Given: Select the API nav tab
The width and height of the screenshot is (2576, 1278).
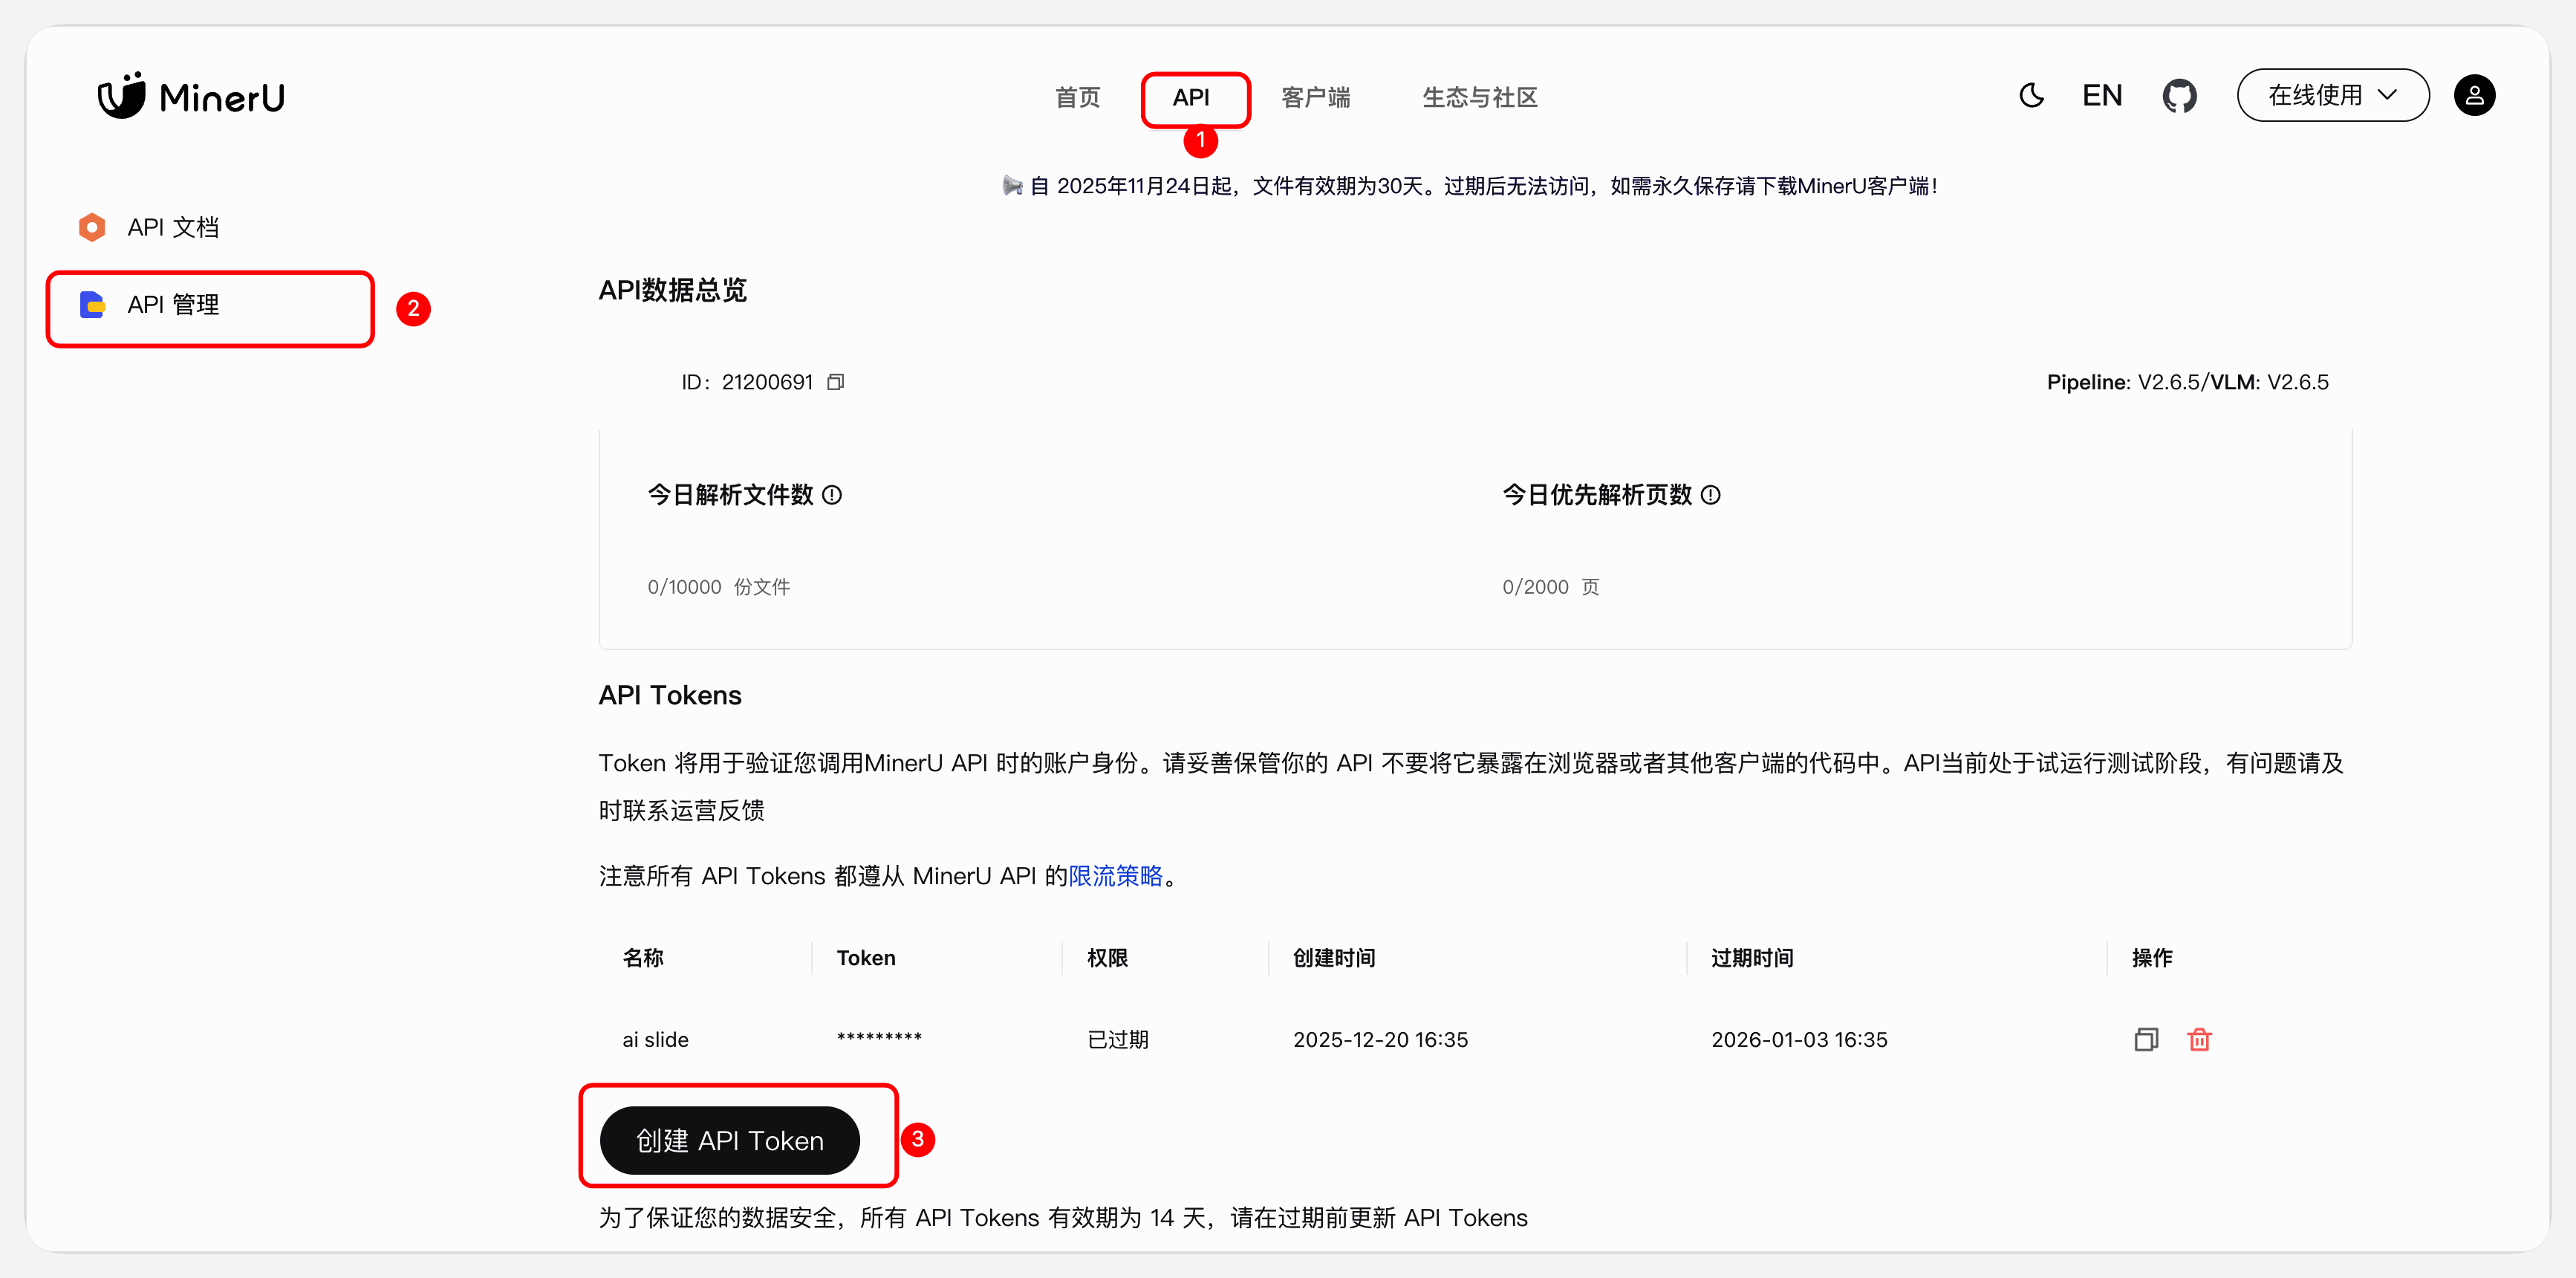Looking at the screenshot, I should pos(1191,98).
